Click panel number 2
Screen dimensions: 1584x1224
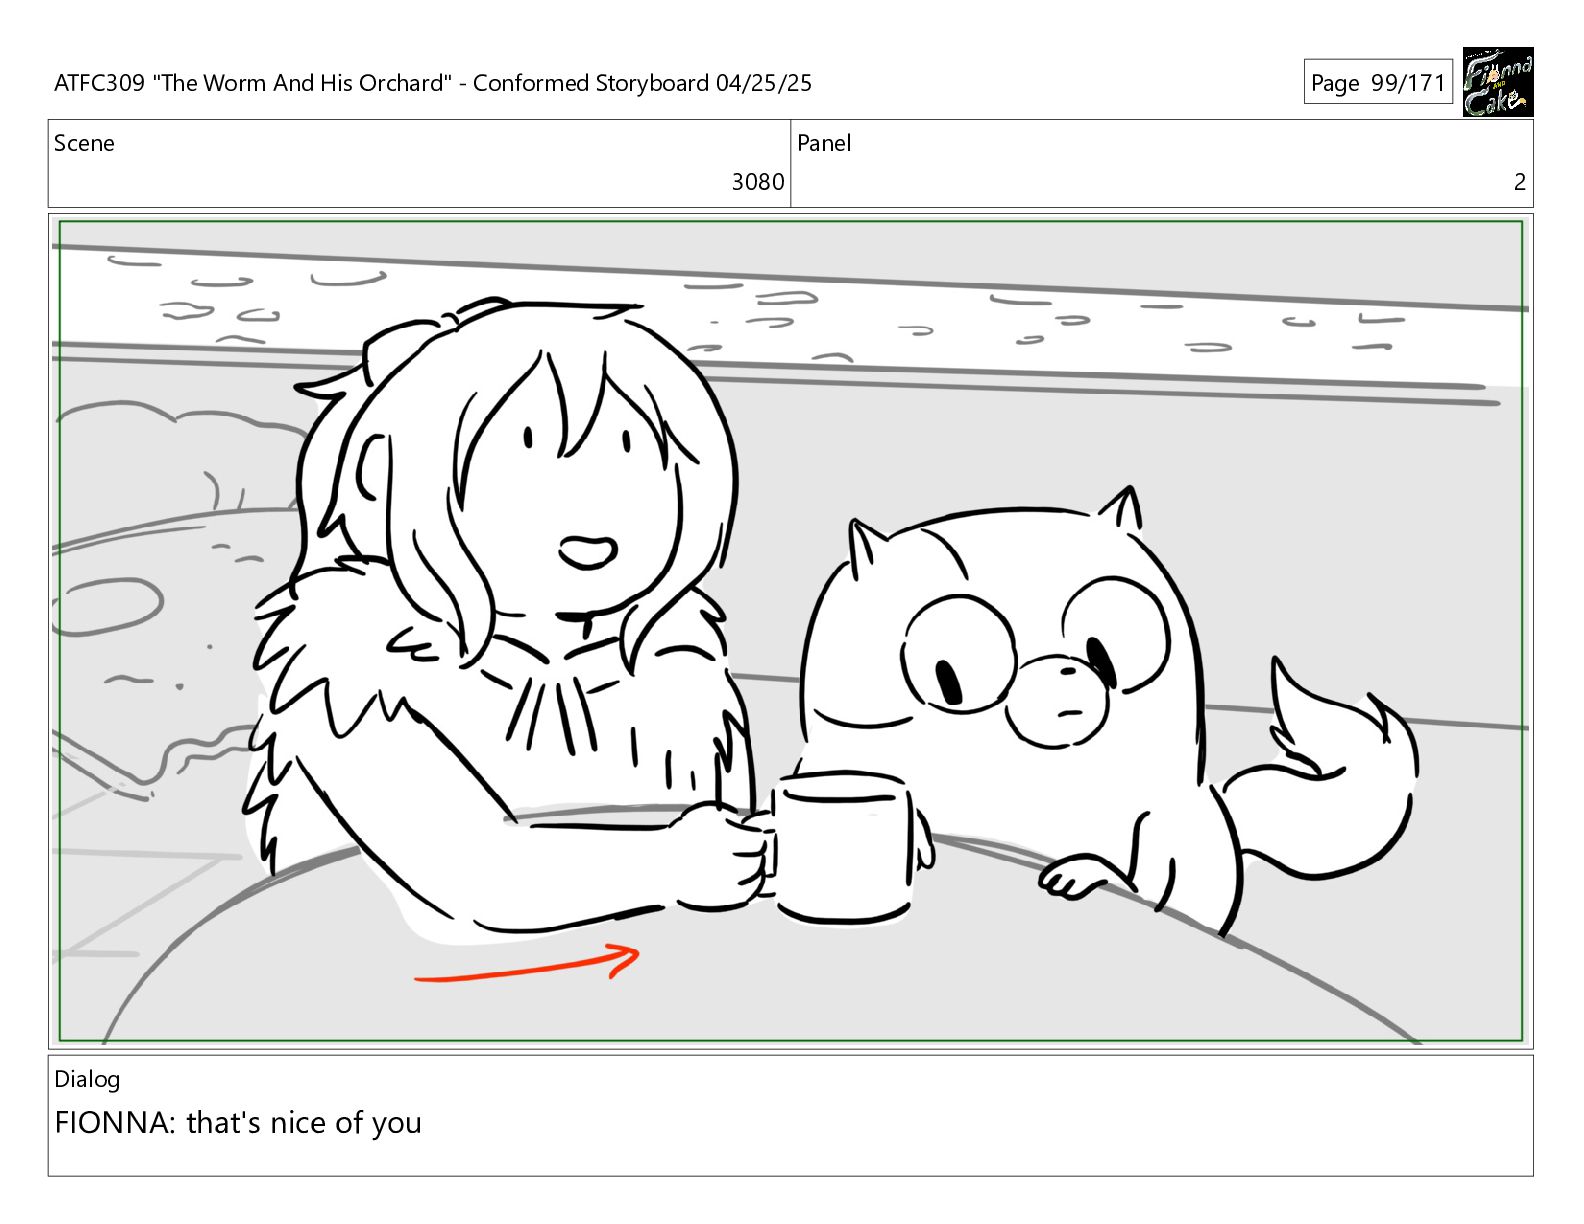pos(1519,182)
